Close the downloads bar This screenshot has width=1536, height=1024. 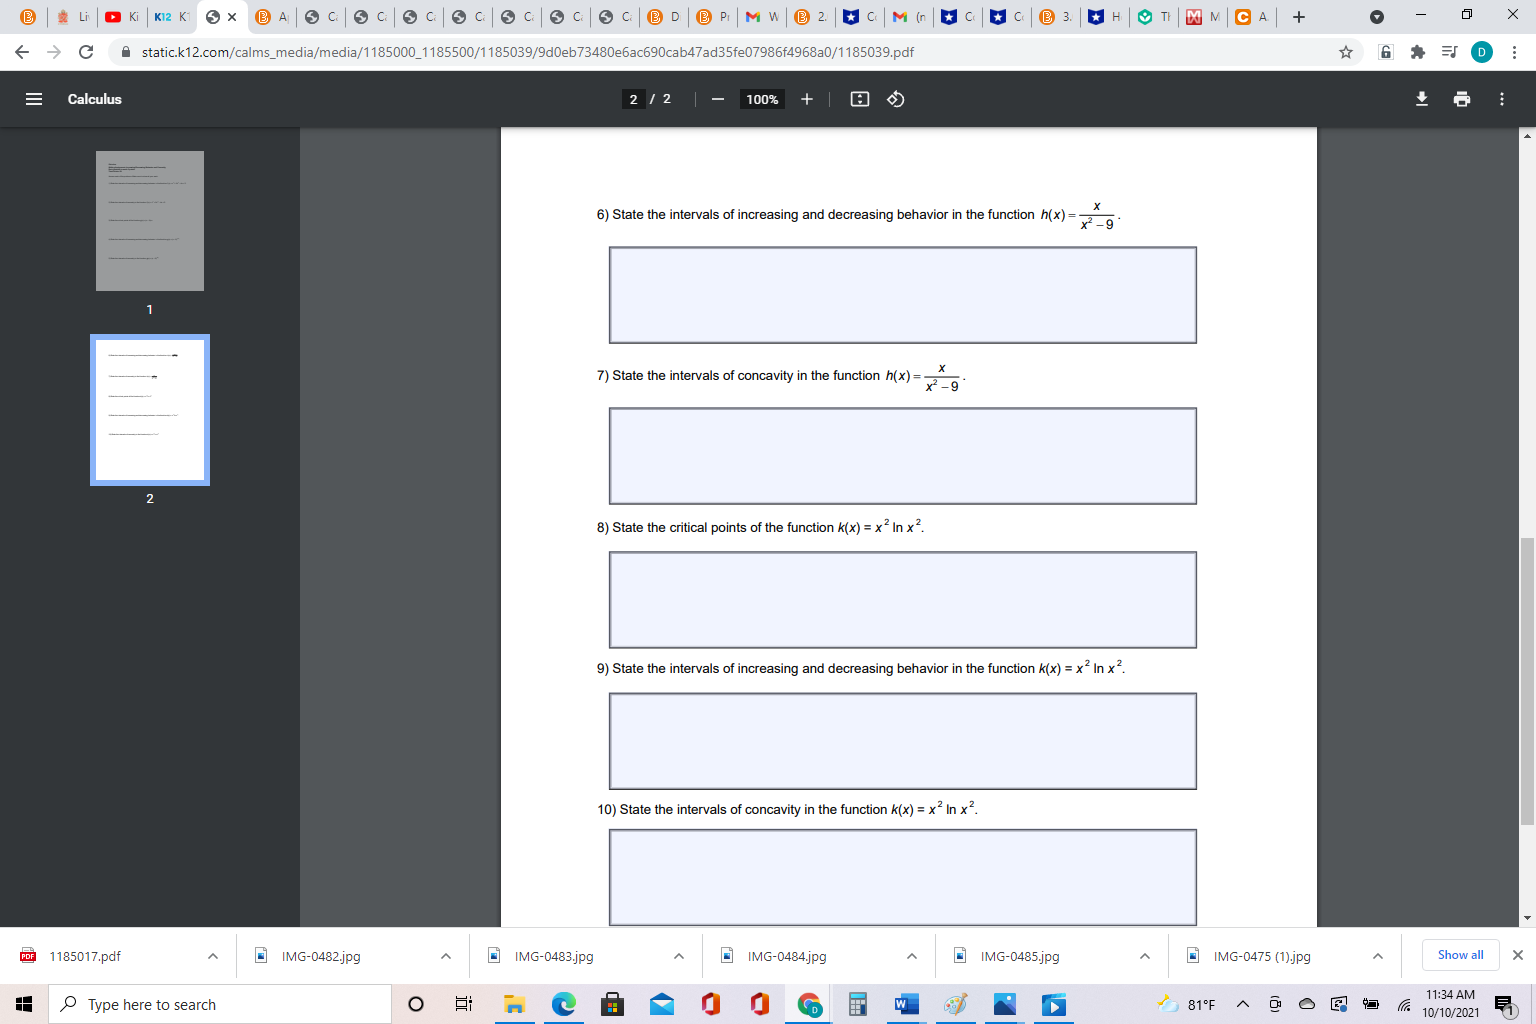(x=1517, y=955)
